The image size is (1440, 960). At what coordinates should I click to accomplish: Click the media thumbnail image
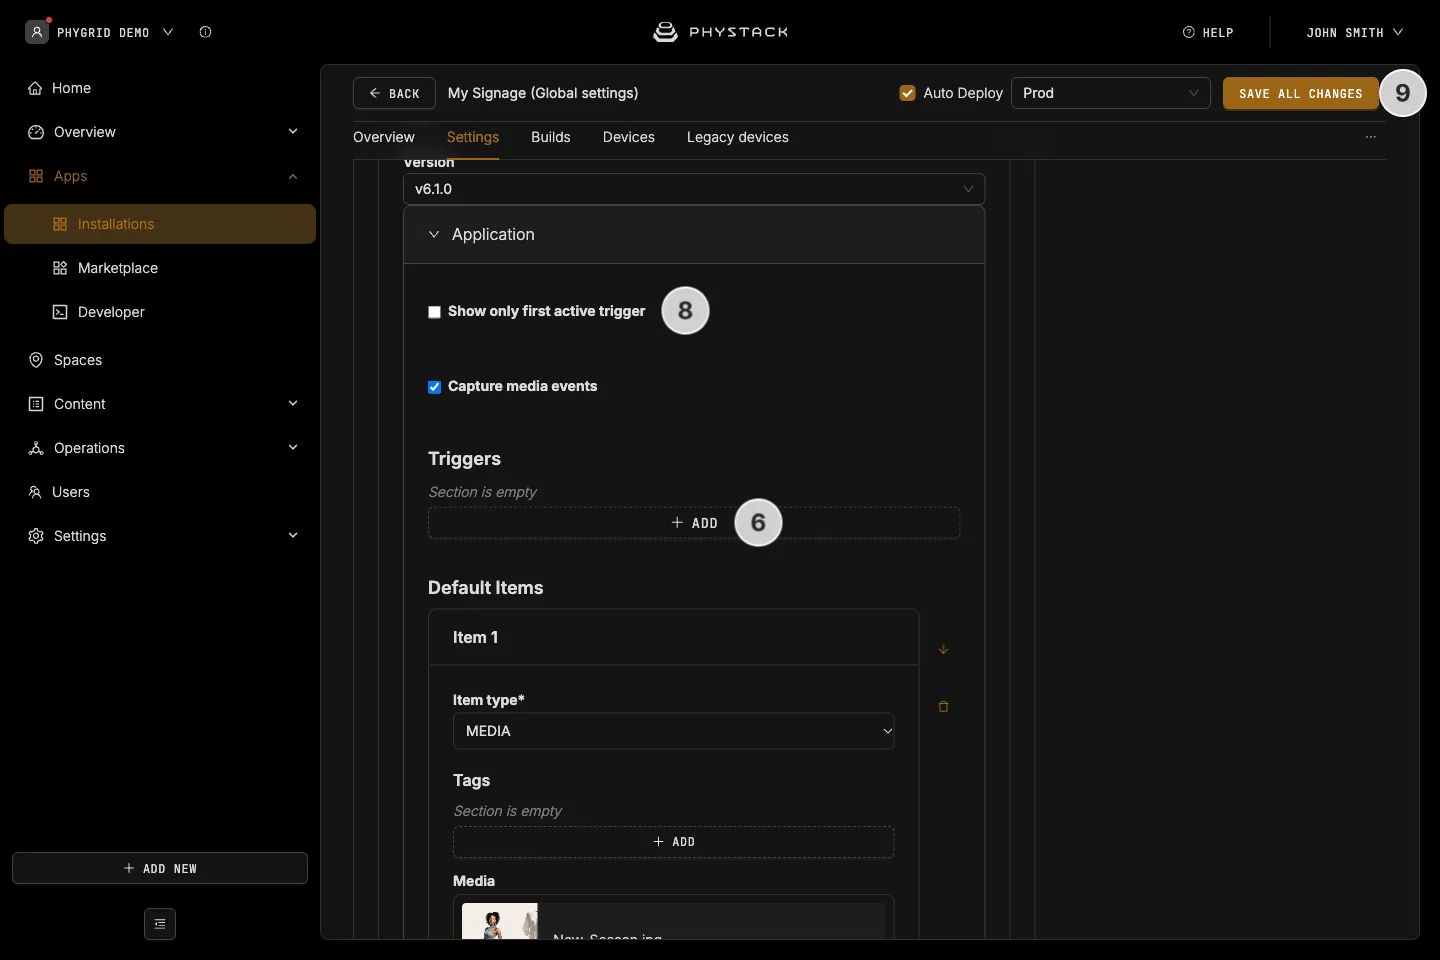pyautogui.click(x=500, y=921)
